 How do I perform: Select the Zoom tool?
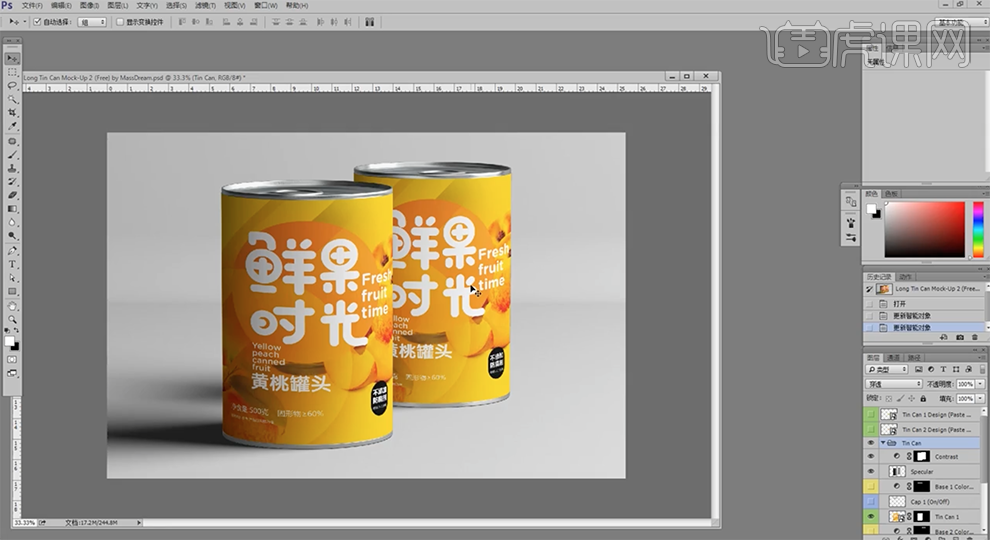[x=12, y=320]
